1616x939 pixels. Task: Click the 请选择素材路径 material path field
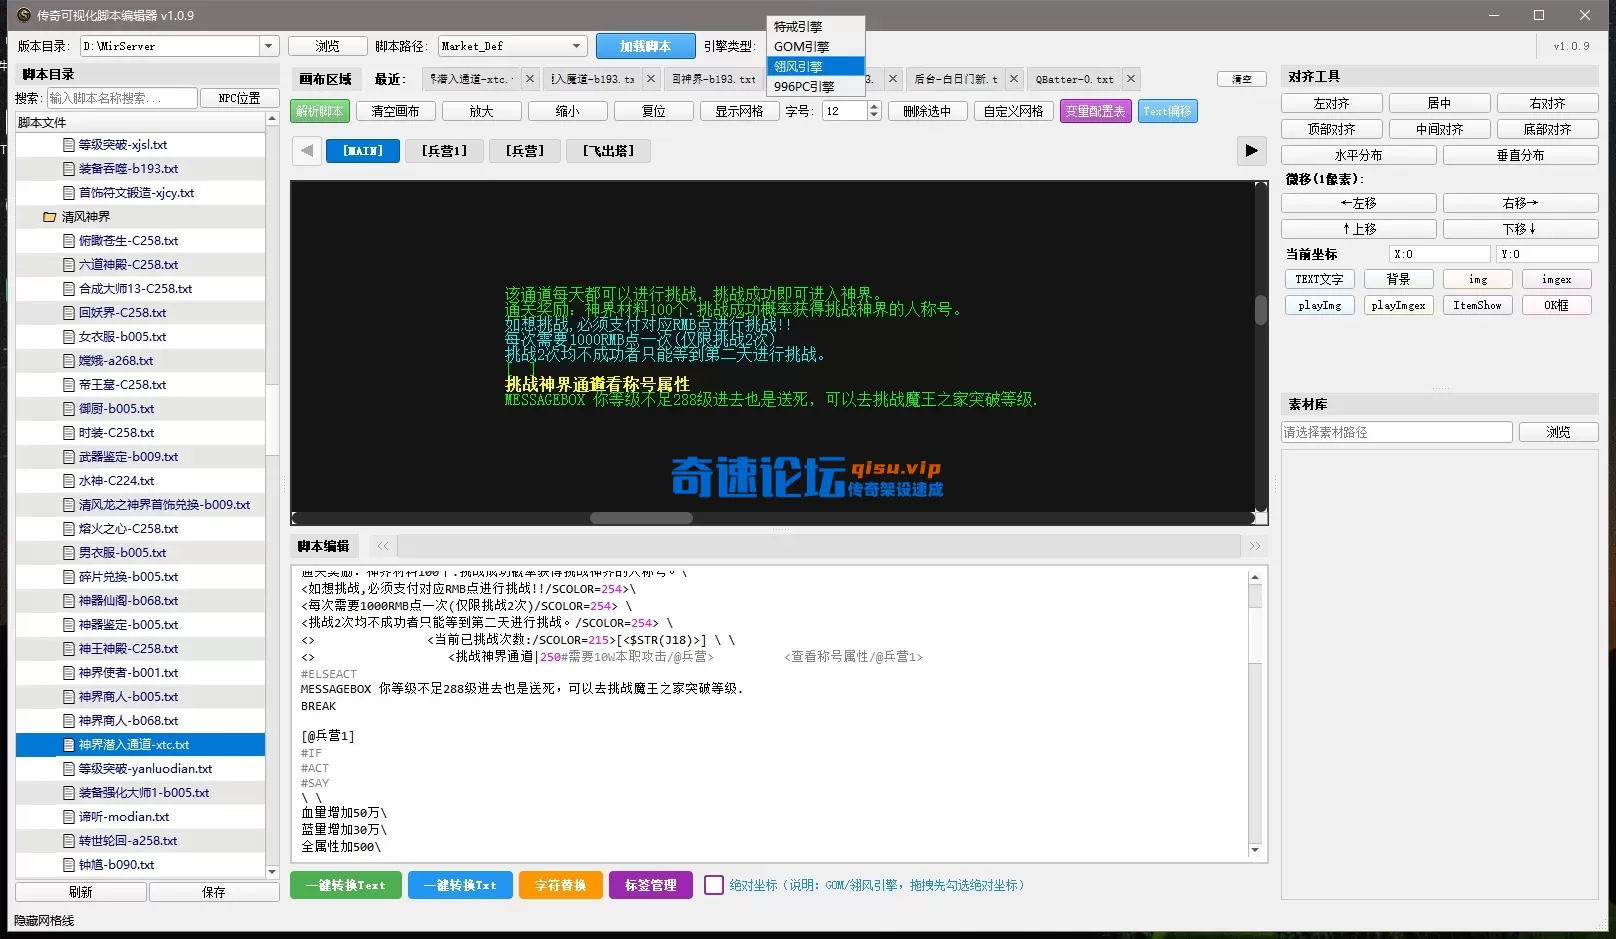1396,432
